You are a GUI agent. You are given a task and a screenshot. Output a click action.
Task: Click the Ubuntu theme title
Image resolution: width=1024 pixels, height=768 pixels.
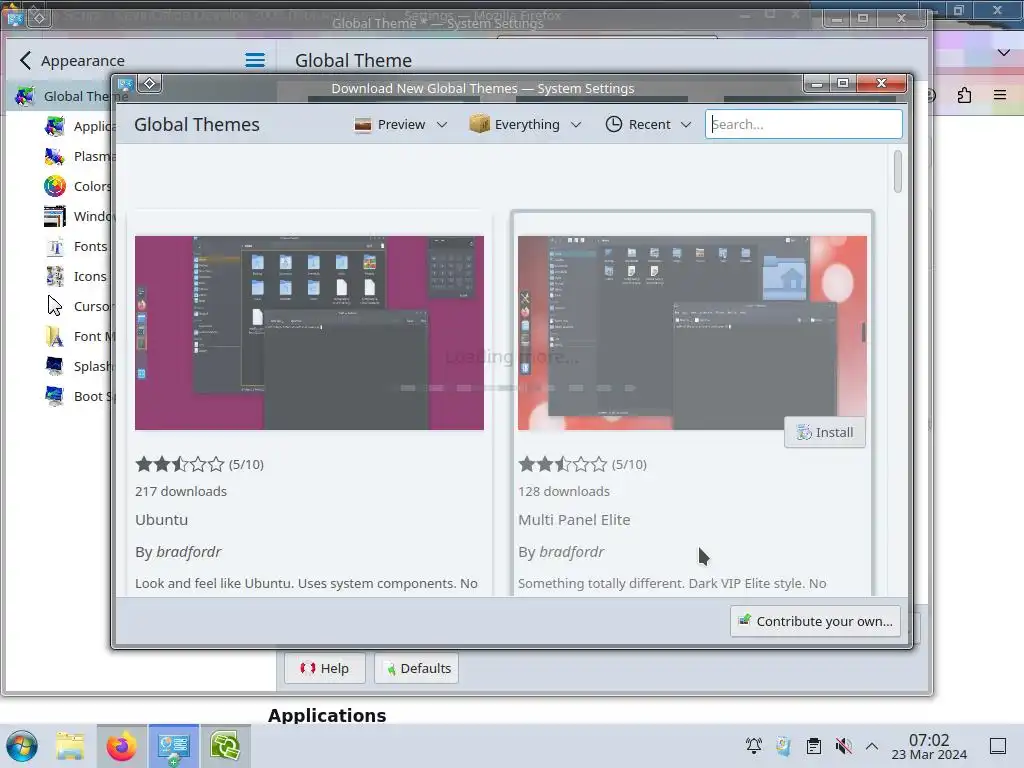161,520
